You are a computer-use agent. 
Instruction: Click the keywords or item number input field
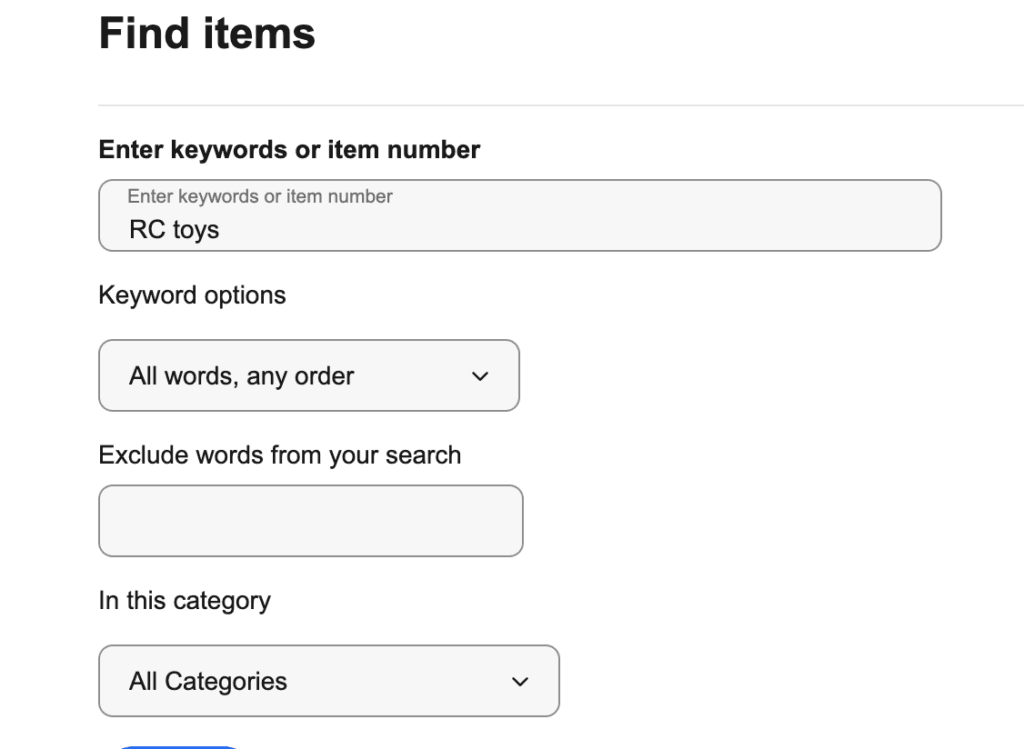[520, 215]
